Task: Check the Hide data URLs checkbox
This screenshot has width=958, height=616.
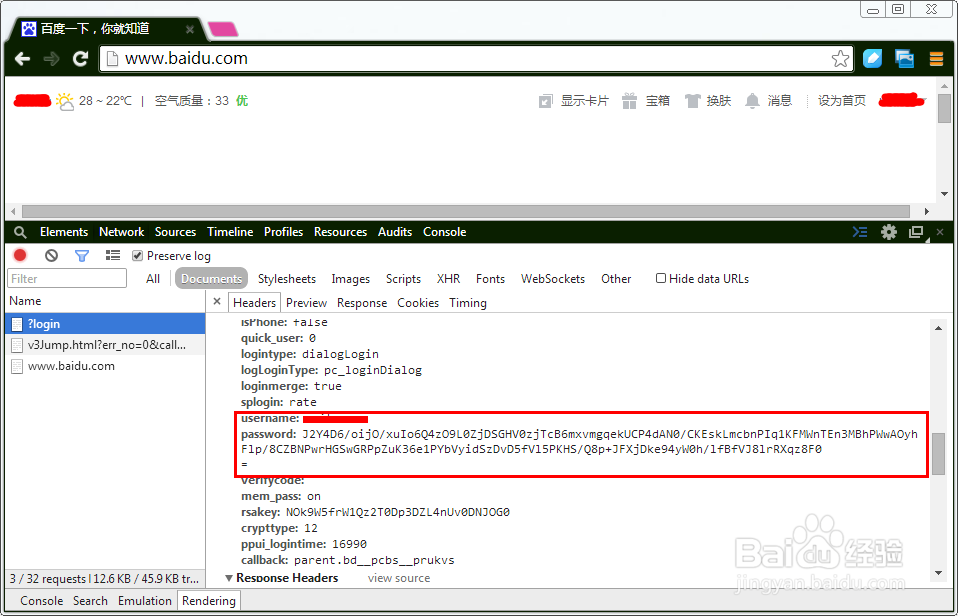Action: (x=660, y=278)
